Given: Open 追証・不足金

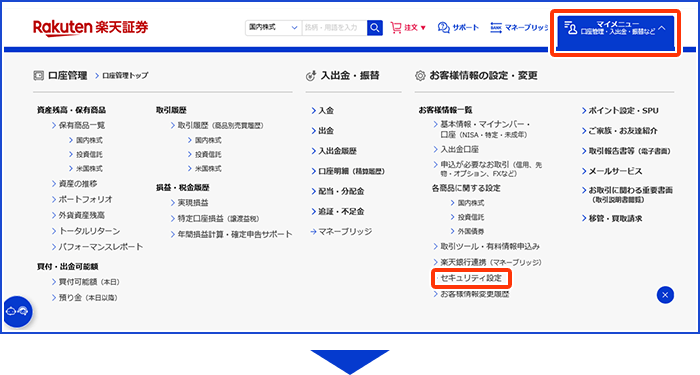Looking at the screenshot, I should 338,212.
